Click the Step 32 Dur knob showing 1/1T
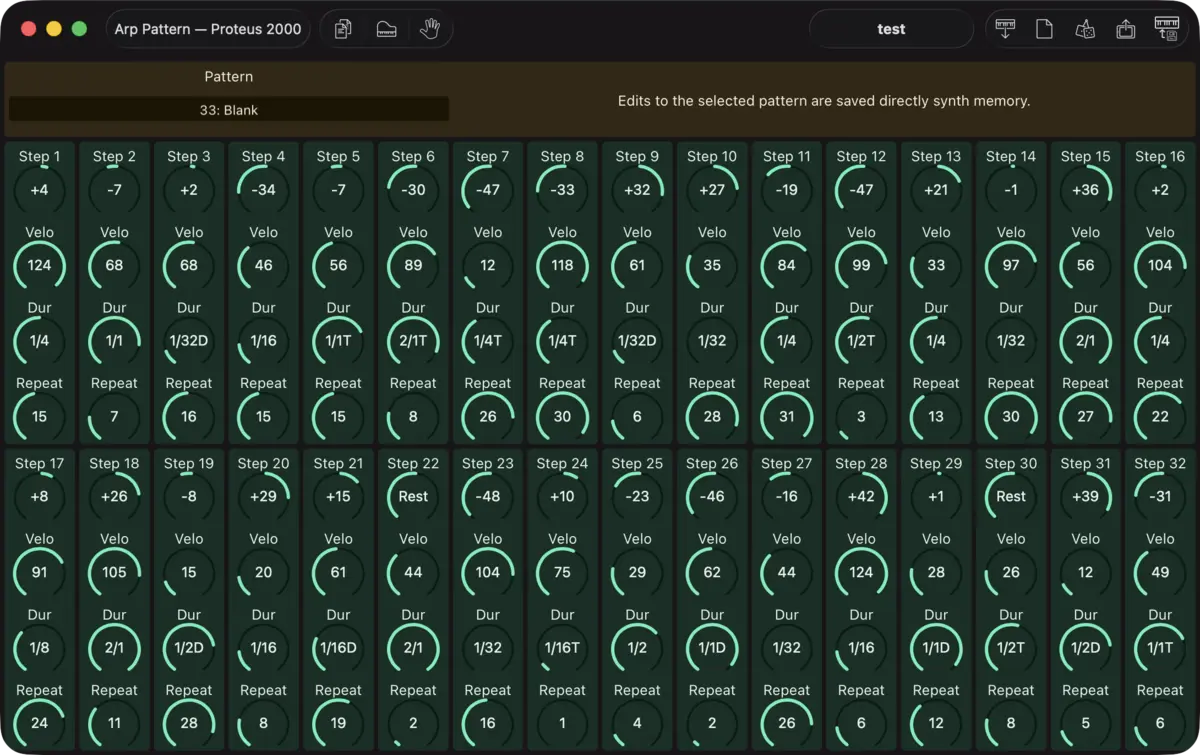Viewport: 1200px width, 755px height. pyautogui.click(x=1160, y=648)
